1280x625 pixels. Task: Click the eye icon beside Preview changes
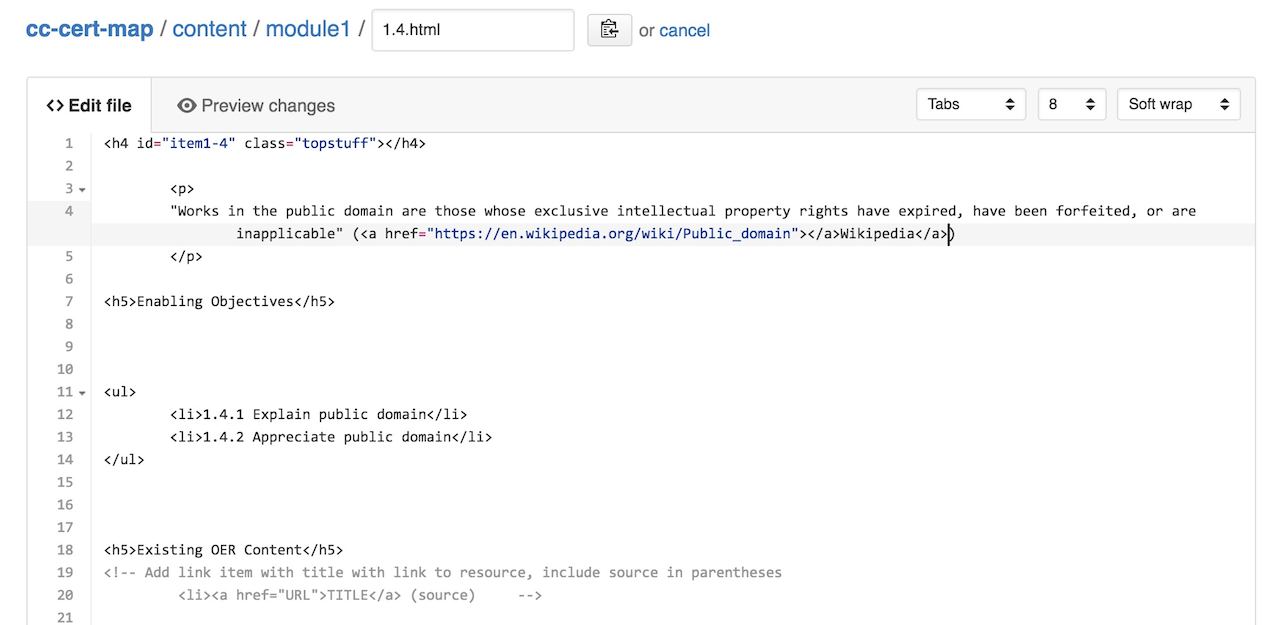(x=186, y=104)
